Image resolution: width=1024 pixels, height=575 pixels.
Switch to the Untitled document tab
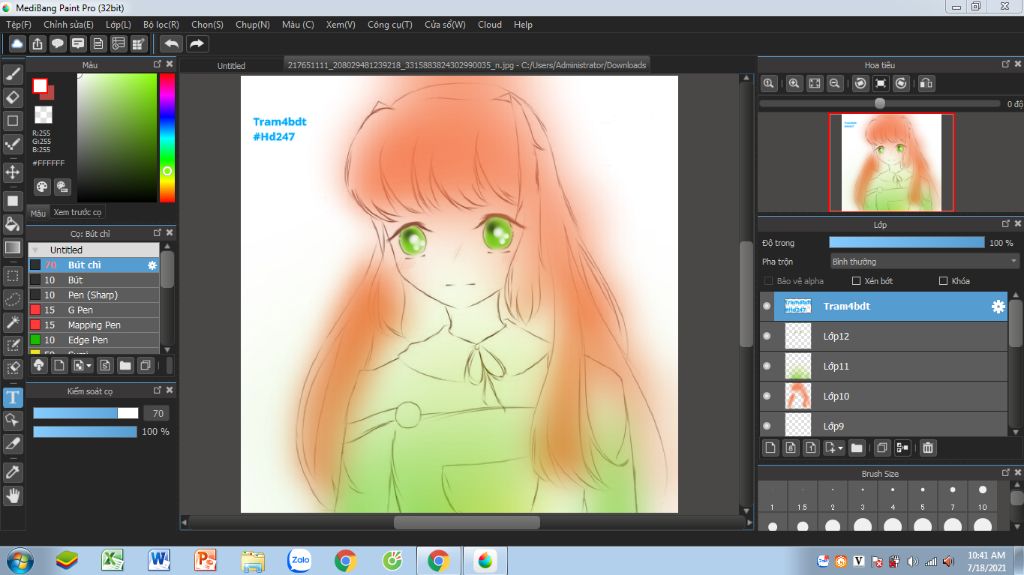tap(231, 65)
